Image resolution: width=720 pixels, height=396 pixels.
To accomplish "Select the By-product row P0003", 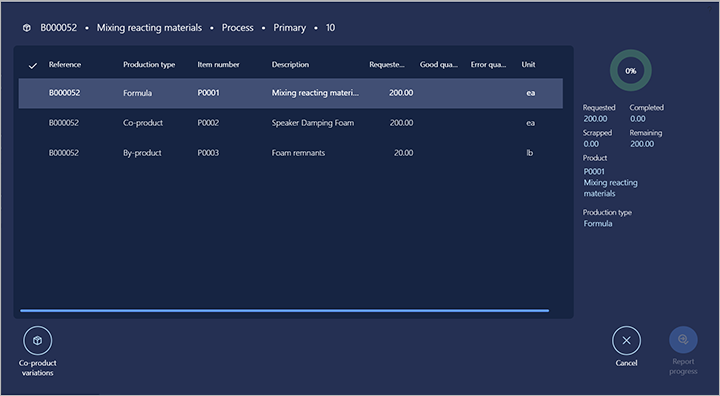I will (x=290, y=153).
